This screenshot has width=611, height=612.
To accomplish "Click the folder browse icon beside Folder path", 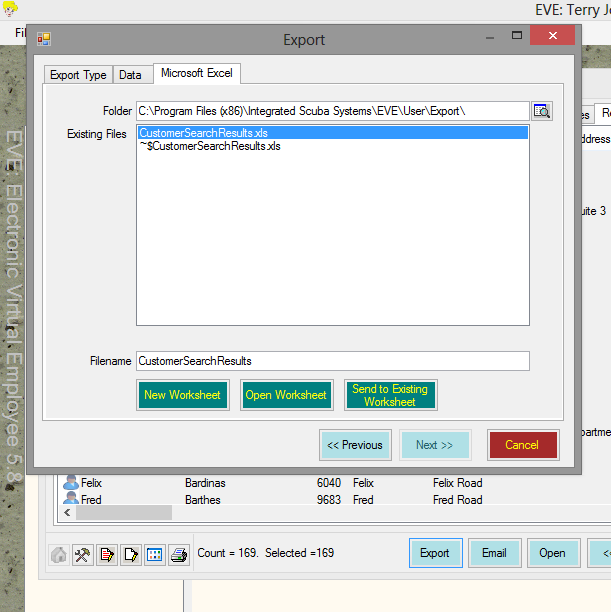I will (x=542, y=111).
